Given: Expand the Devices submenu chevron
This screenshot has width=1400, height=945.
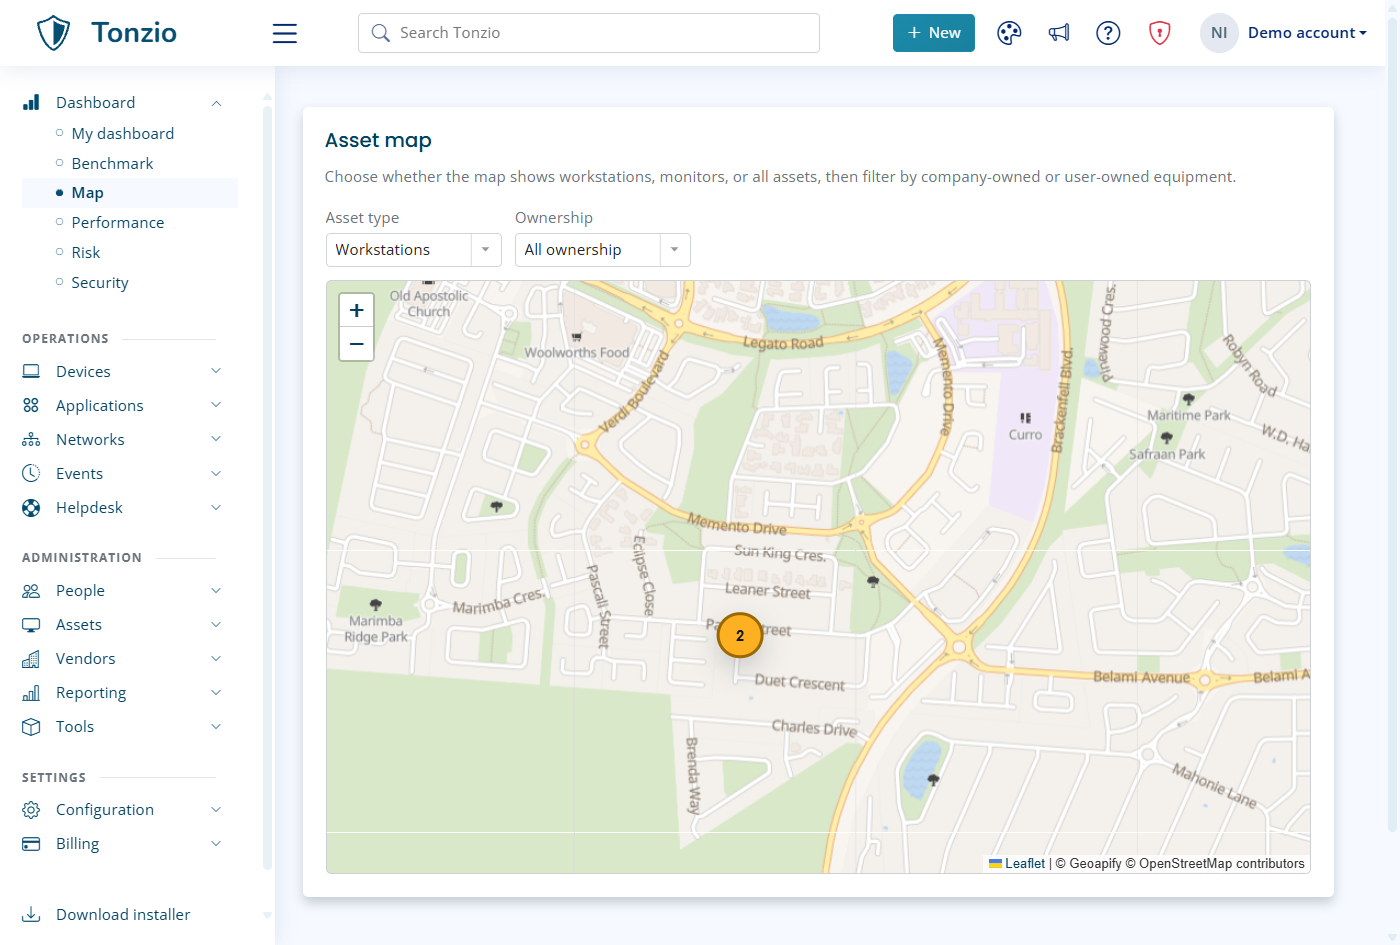Looking at the screenshot, I should (x=216, y=371).
